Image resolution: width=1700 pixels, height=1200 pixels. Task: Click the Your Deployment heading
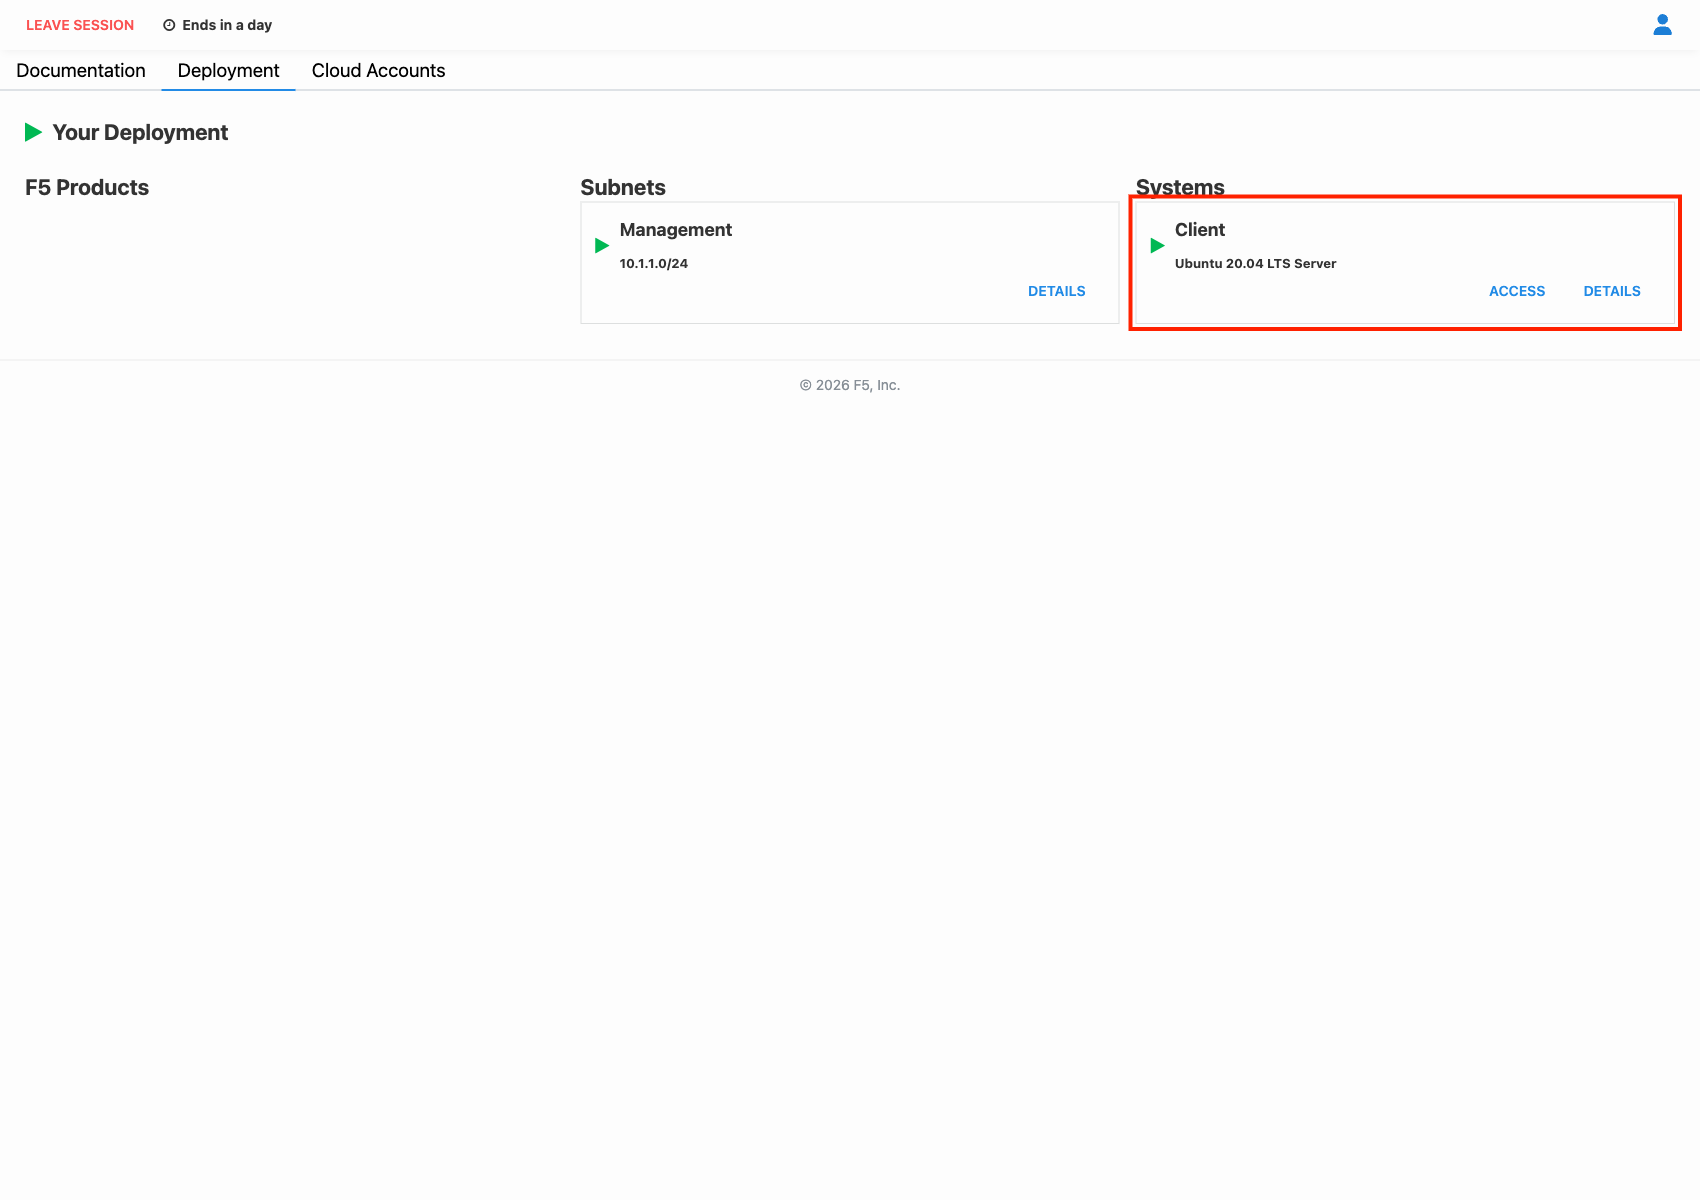[x=140, y=133]
